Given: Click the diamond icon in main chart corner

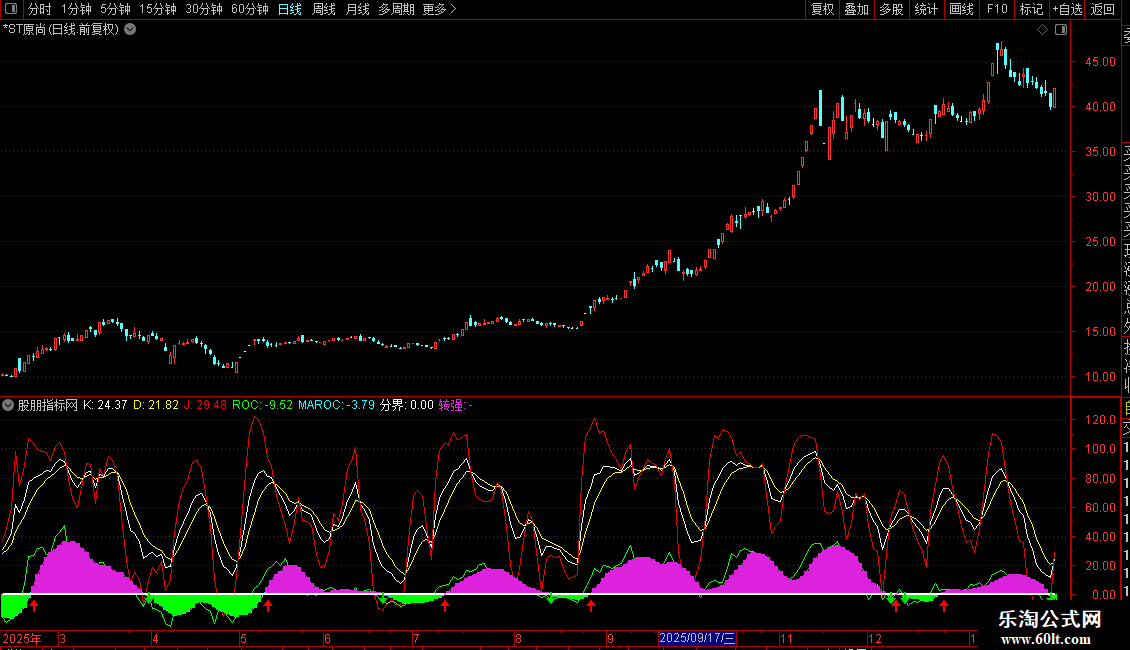Looking at the screenshot, I should point(1042,30).
